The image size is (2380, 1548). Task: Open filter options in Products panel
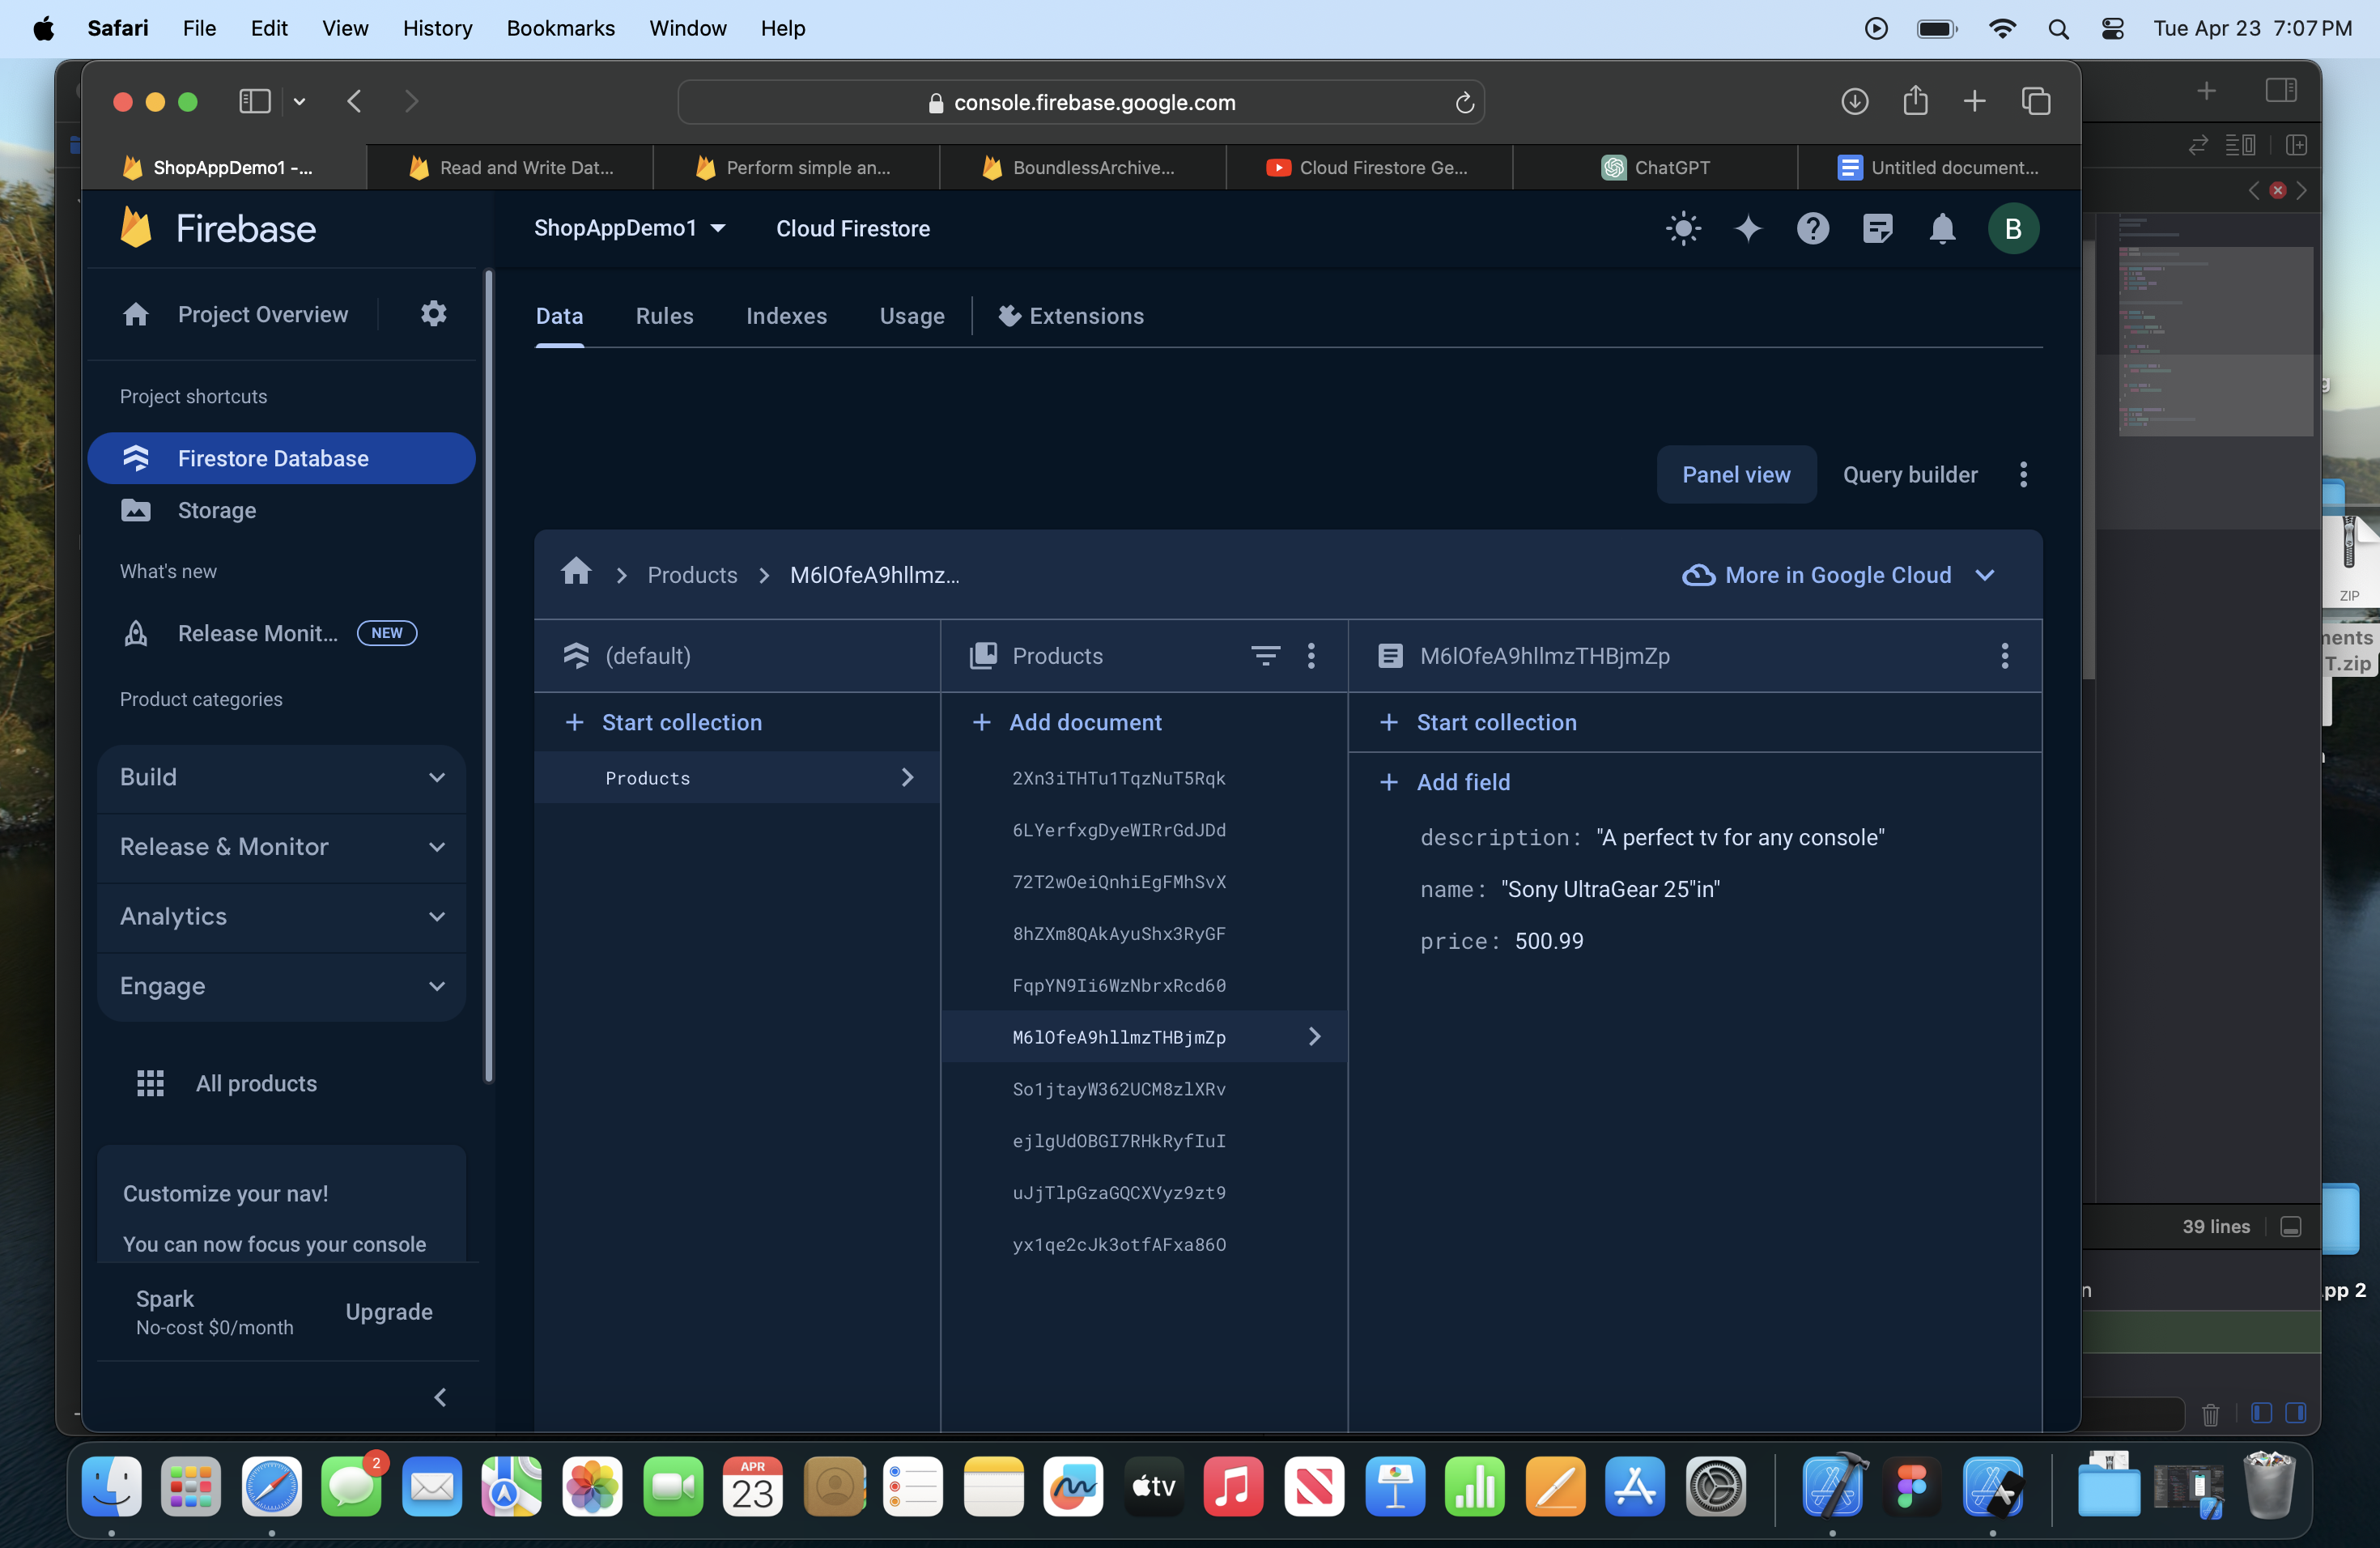[1265, 656]
